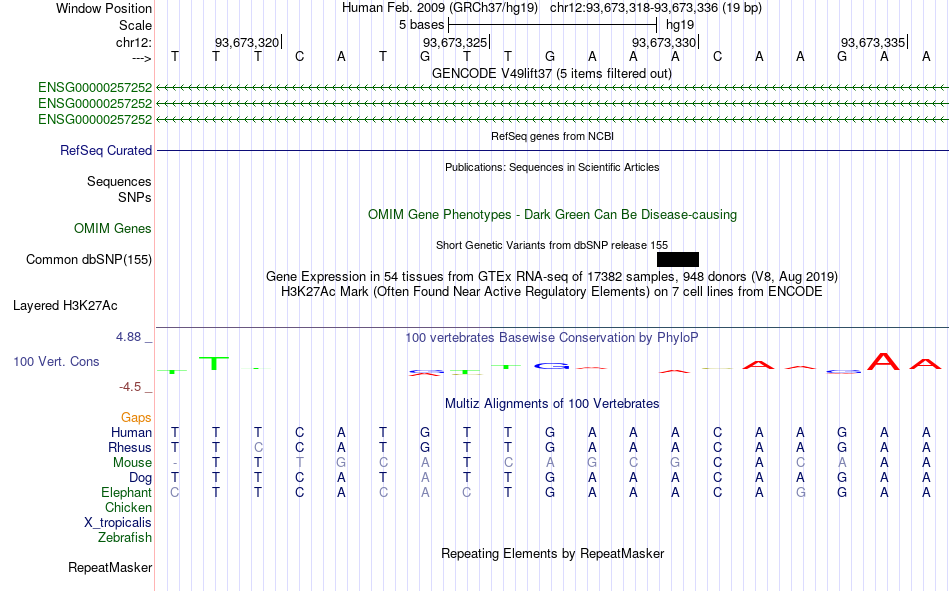Click the chr12:93,673,318-93,673,336 (19 bp) coordinates
This screenshot has width=950, height=591.
click(656, 8)
